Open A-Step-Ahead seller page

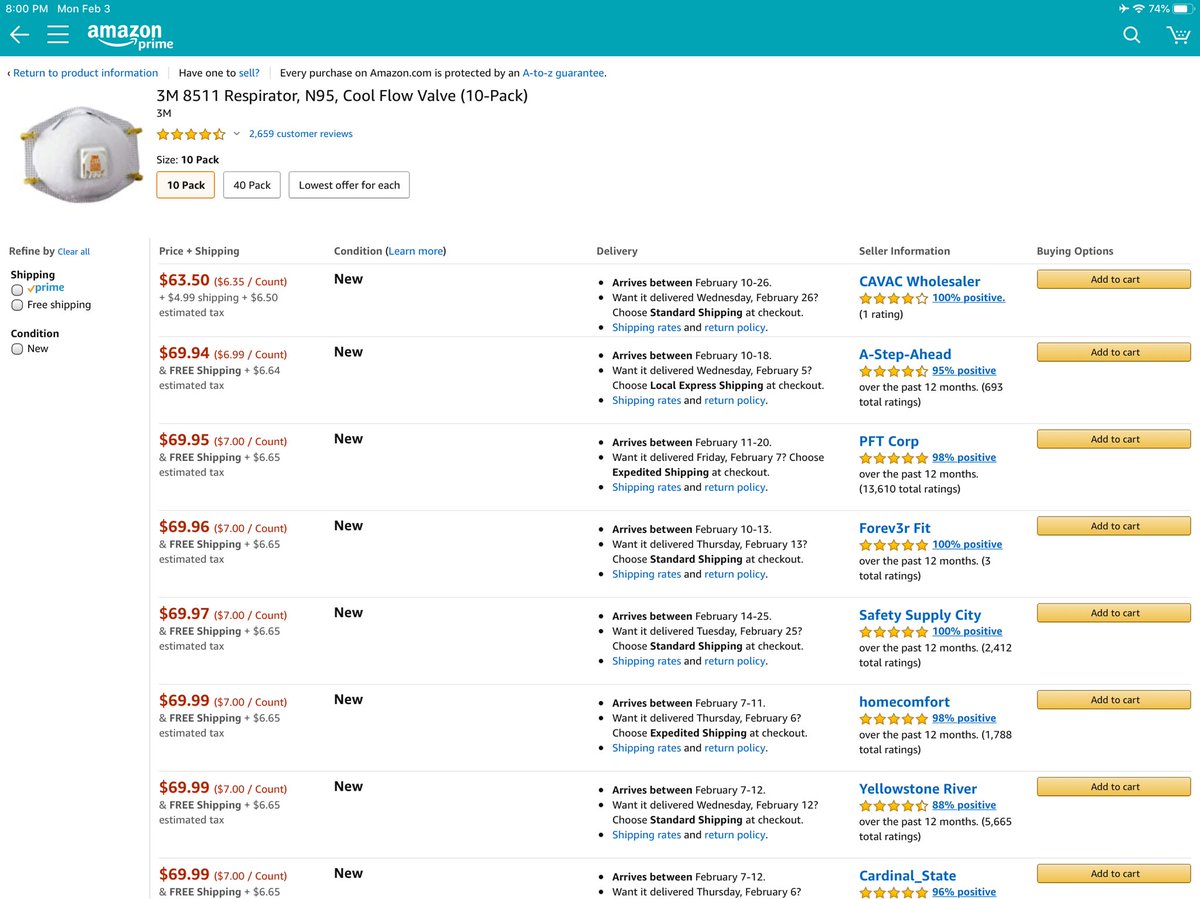[905, 355]
